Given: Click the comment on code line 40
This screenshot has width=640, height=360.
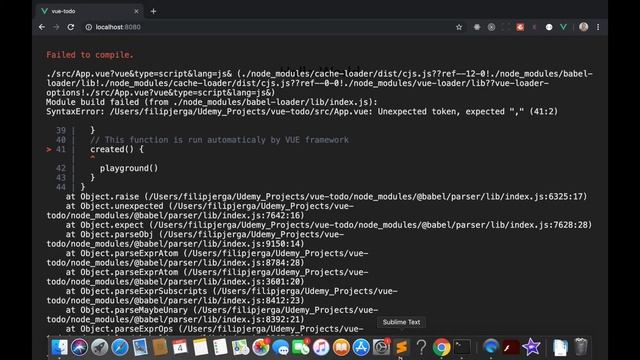Looking at the screenshot, I should (x=220, y=140).
